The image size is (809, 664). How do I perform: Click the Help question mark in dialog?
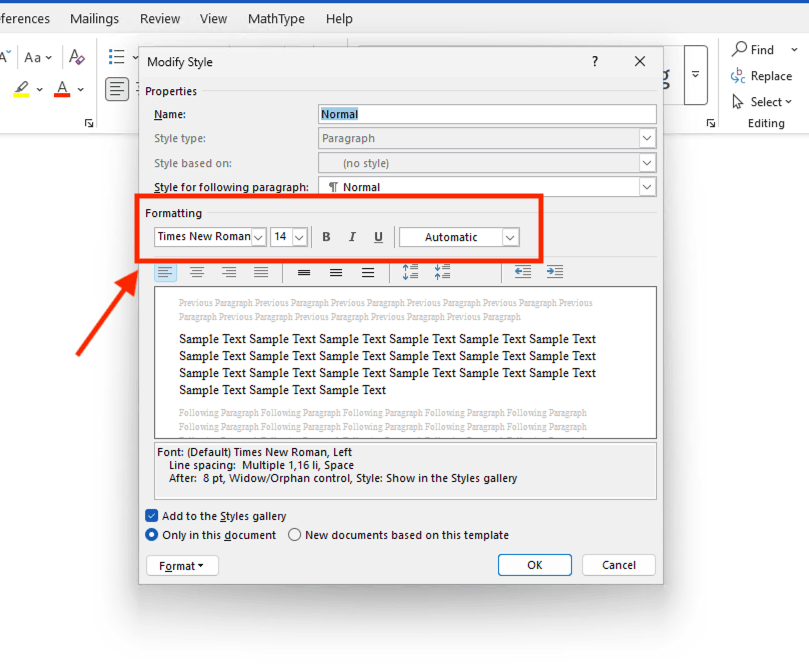coord(595,61)
